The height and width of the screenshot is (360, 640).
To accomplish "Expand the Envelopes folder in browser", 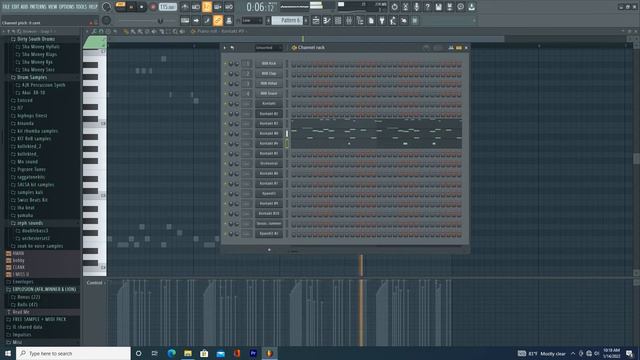I will (x=23, y=282).
